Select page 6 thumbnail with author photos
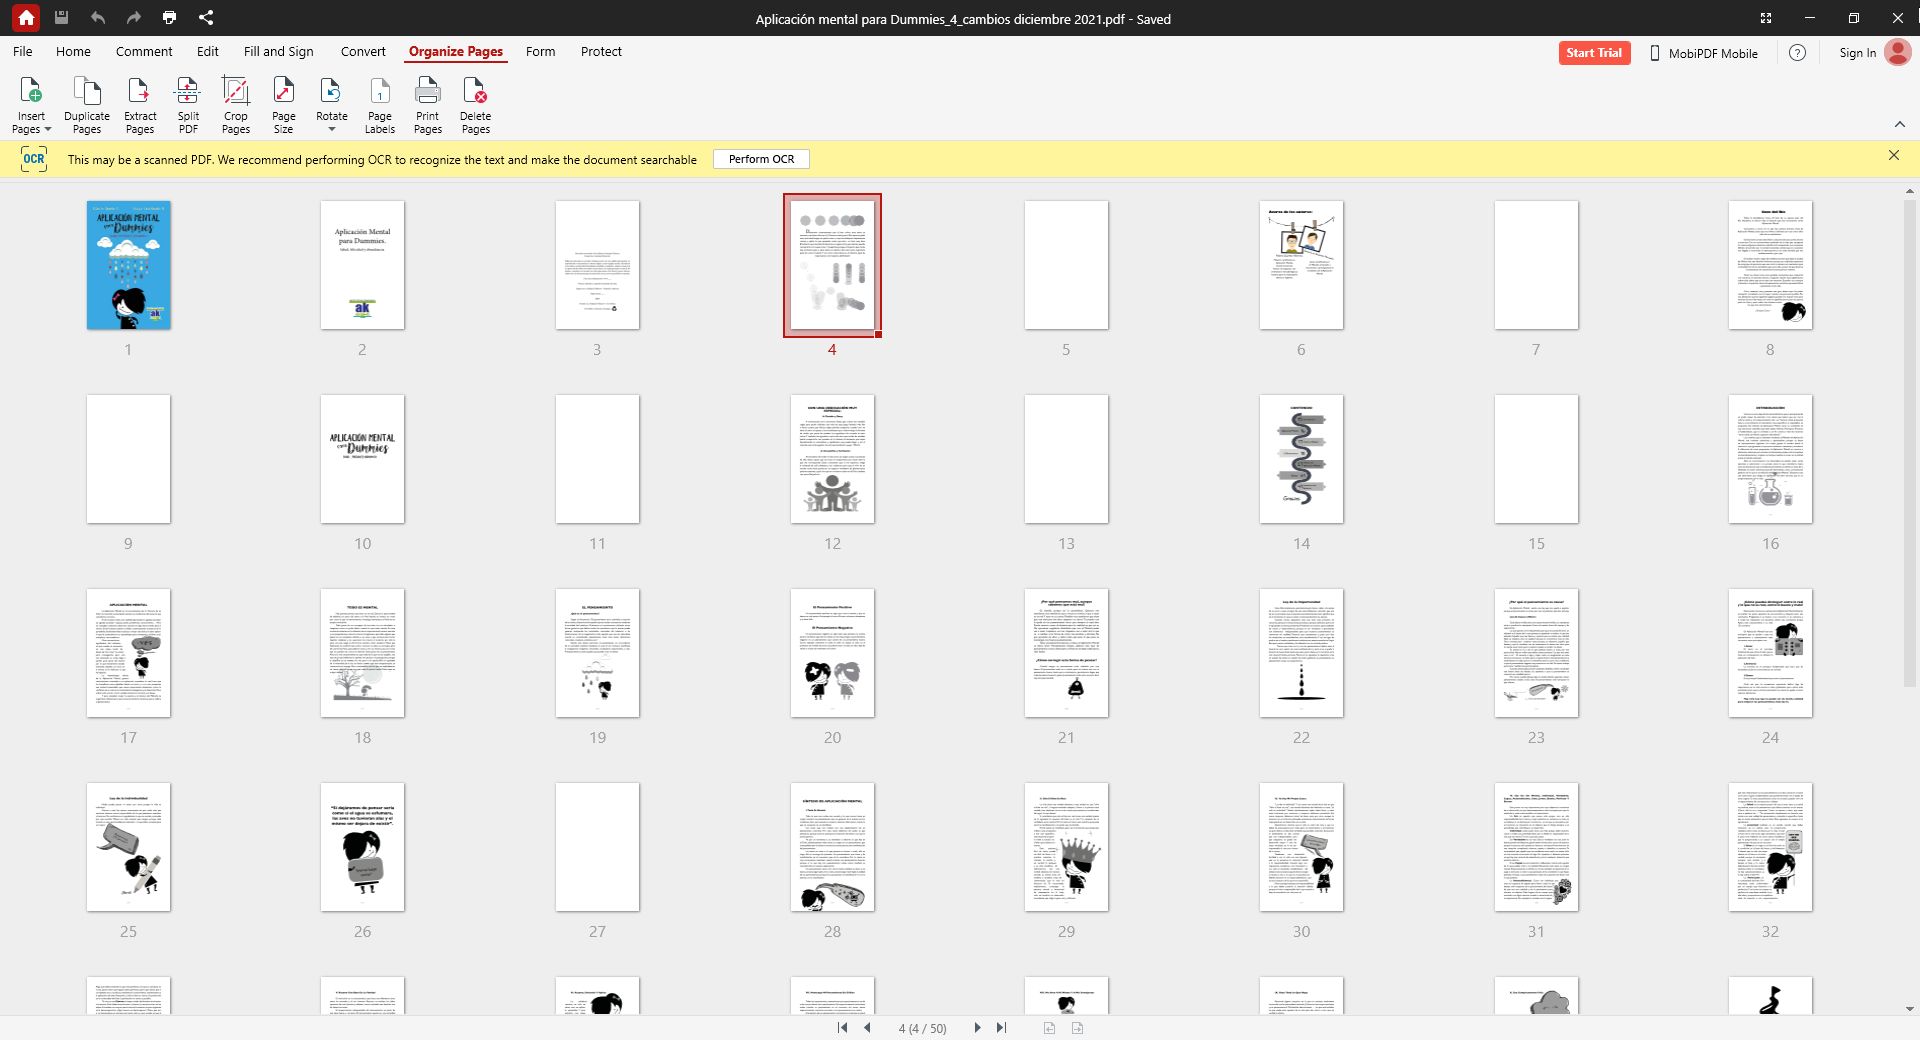 pos(1301,265)
